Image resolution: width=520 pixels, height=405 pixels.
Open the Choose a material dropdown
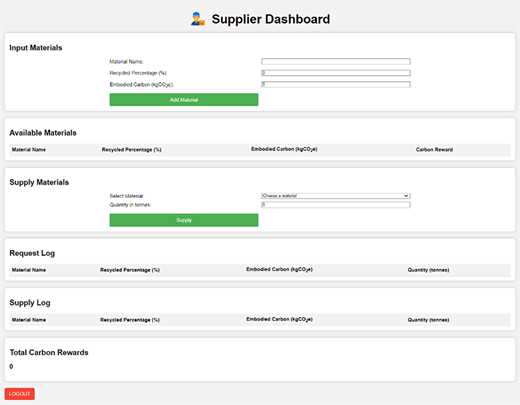pos(336,196)
